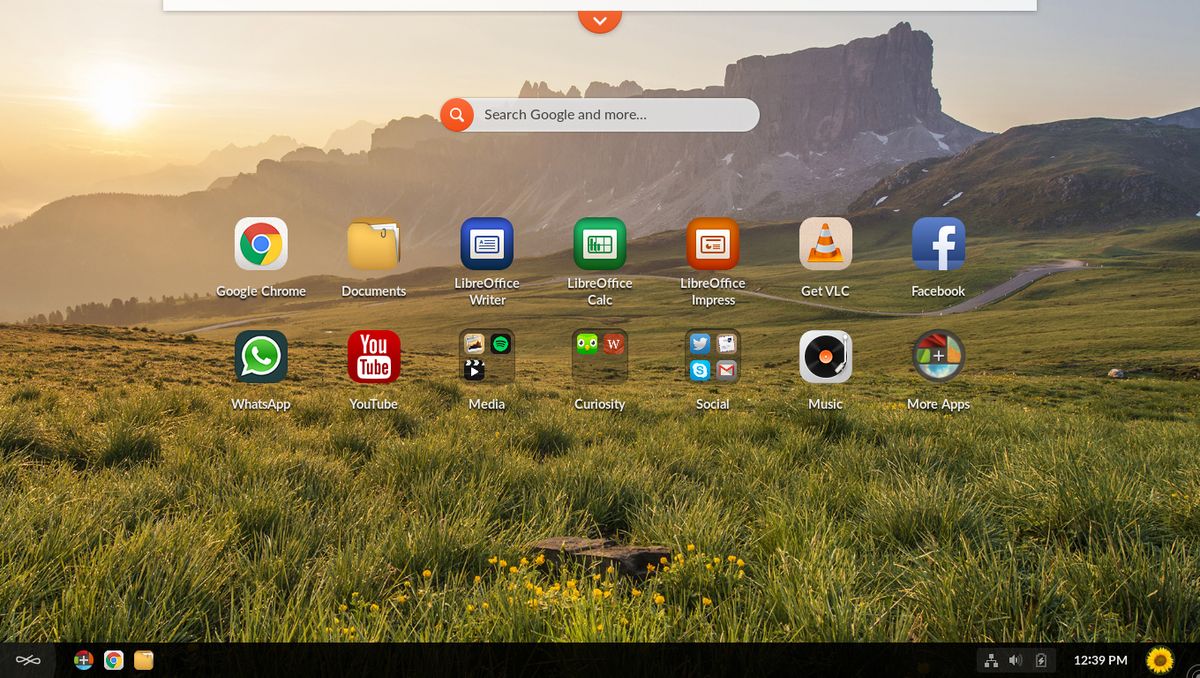Expand the Media app folder
Viewport: 1200px width, 678px height.
pos(487,357)
